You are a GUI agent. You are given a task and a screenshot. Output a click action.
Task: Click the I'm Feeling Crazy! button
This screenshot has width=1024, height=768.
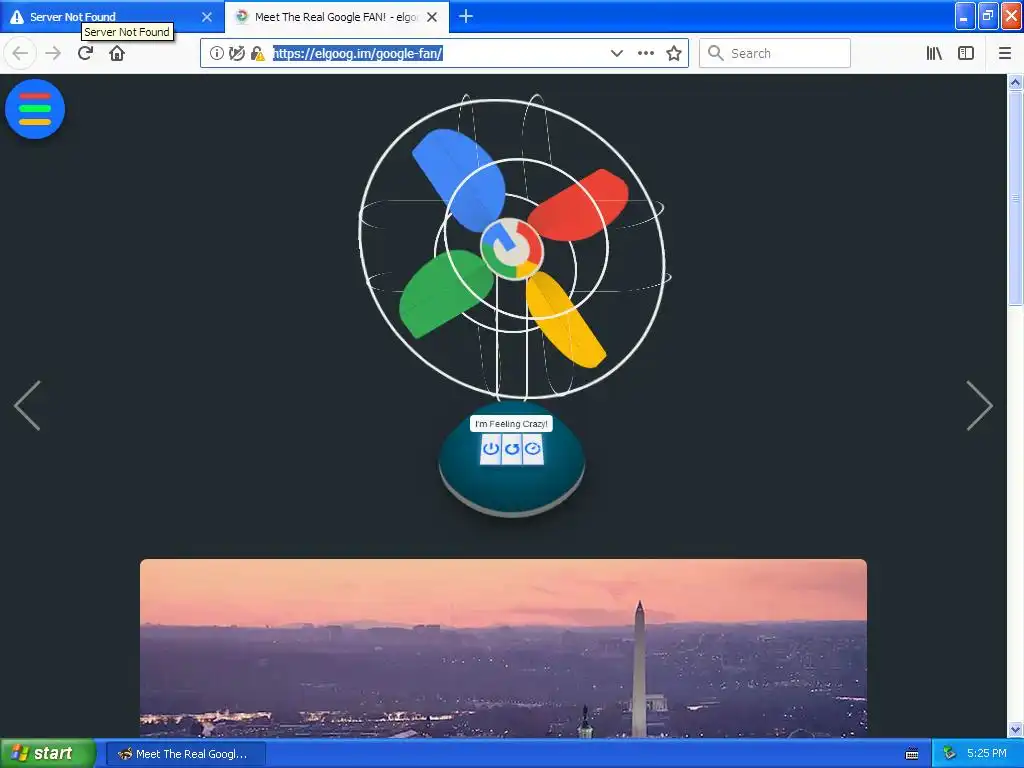[x=511, y=424]
